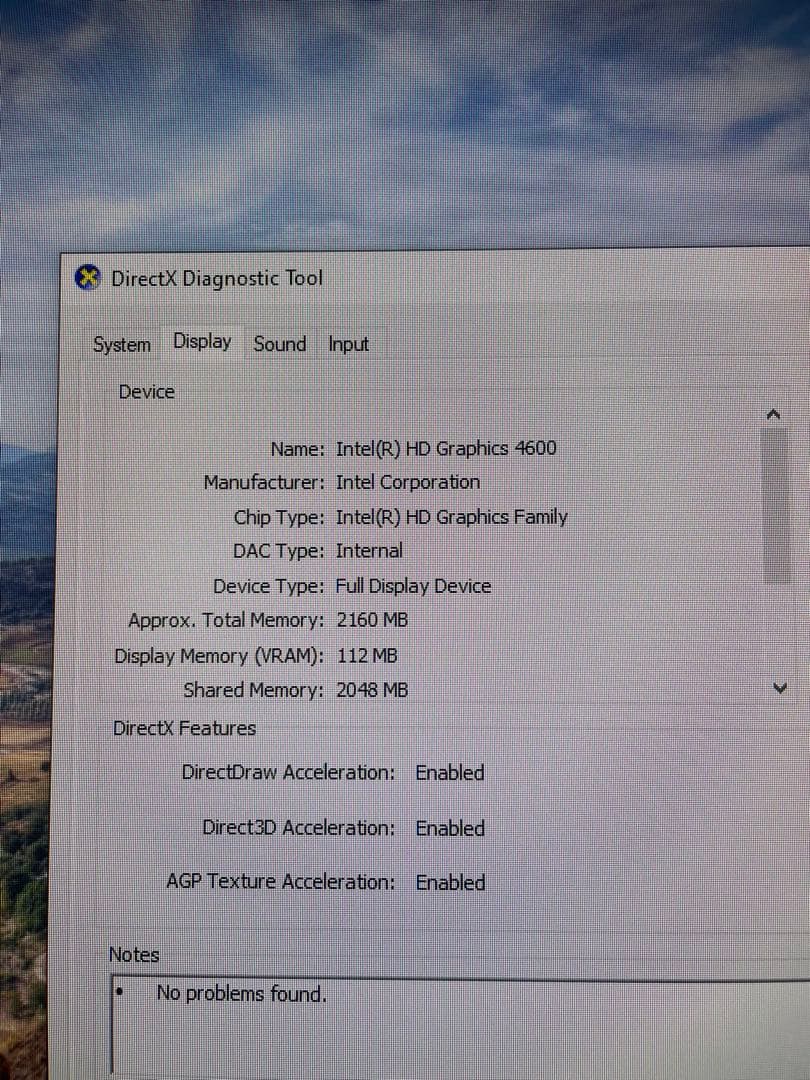Go to the Input tab
Screen dimensions: 810x1080
coord(348,344)
